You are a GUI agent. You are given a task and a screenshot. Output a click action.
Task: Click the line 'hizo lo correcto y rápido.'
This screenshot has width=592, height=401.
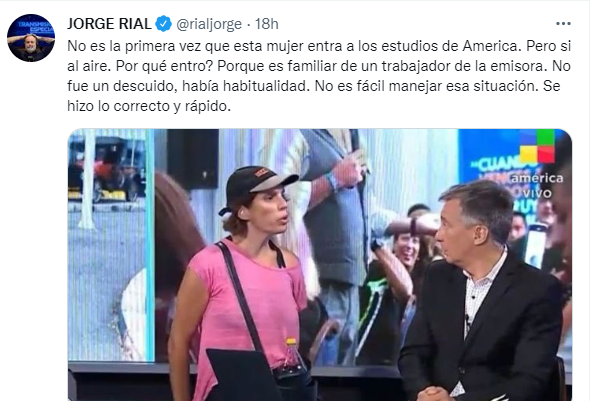(149, 106)
